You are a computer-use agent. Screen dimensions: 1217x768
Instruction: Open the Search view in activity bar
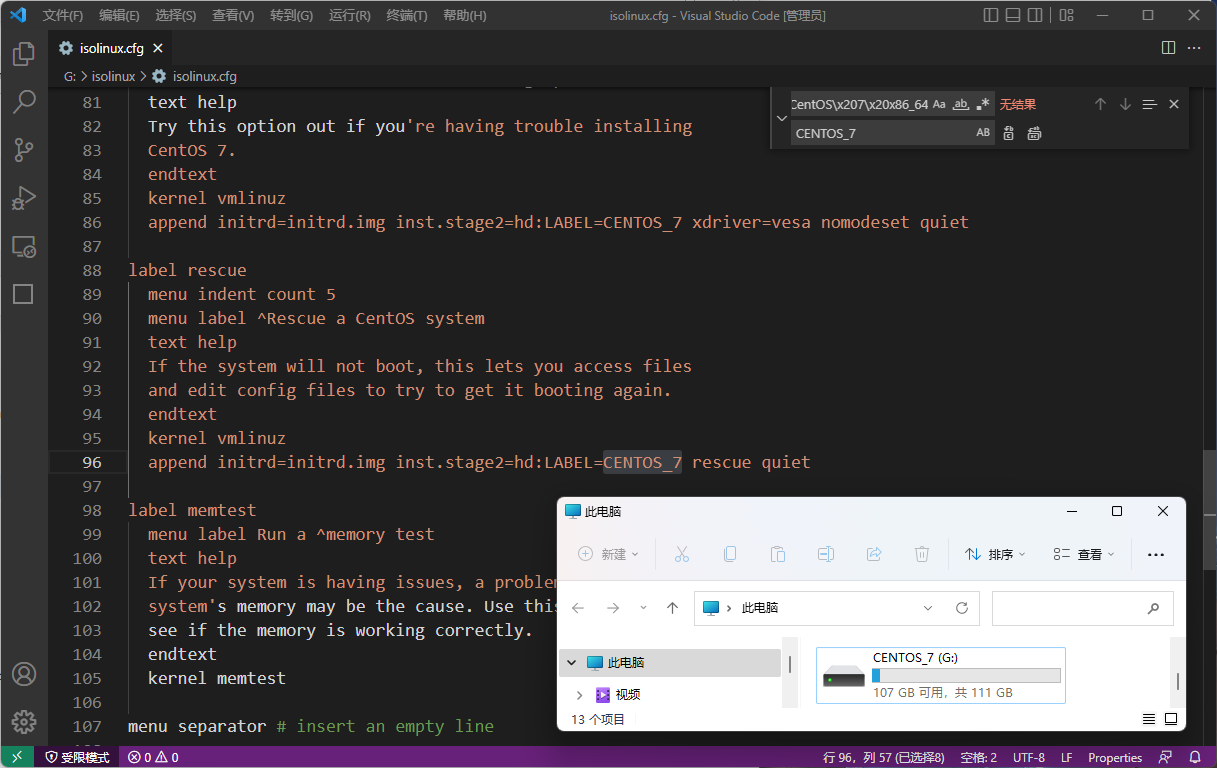[23, 101]
